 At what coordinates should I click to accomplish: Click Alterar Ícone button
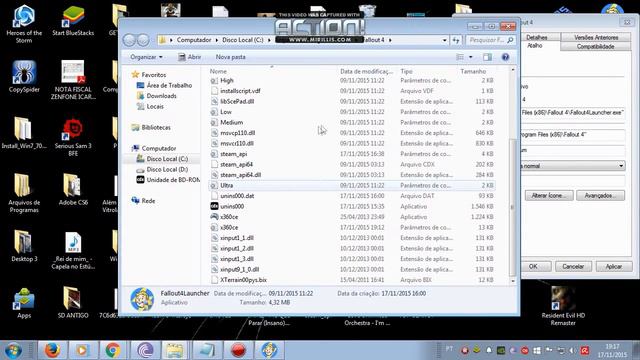(549, 196)
